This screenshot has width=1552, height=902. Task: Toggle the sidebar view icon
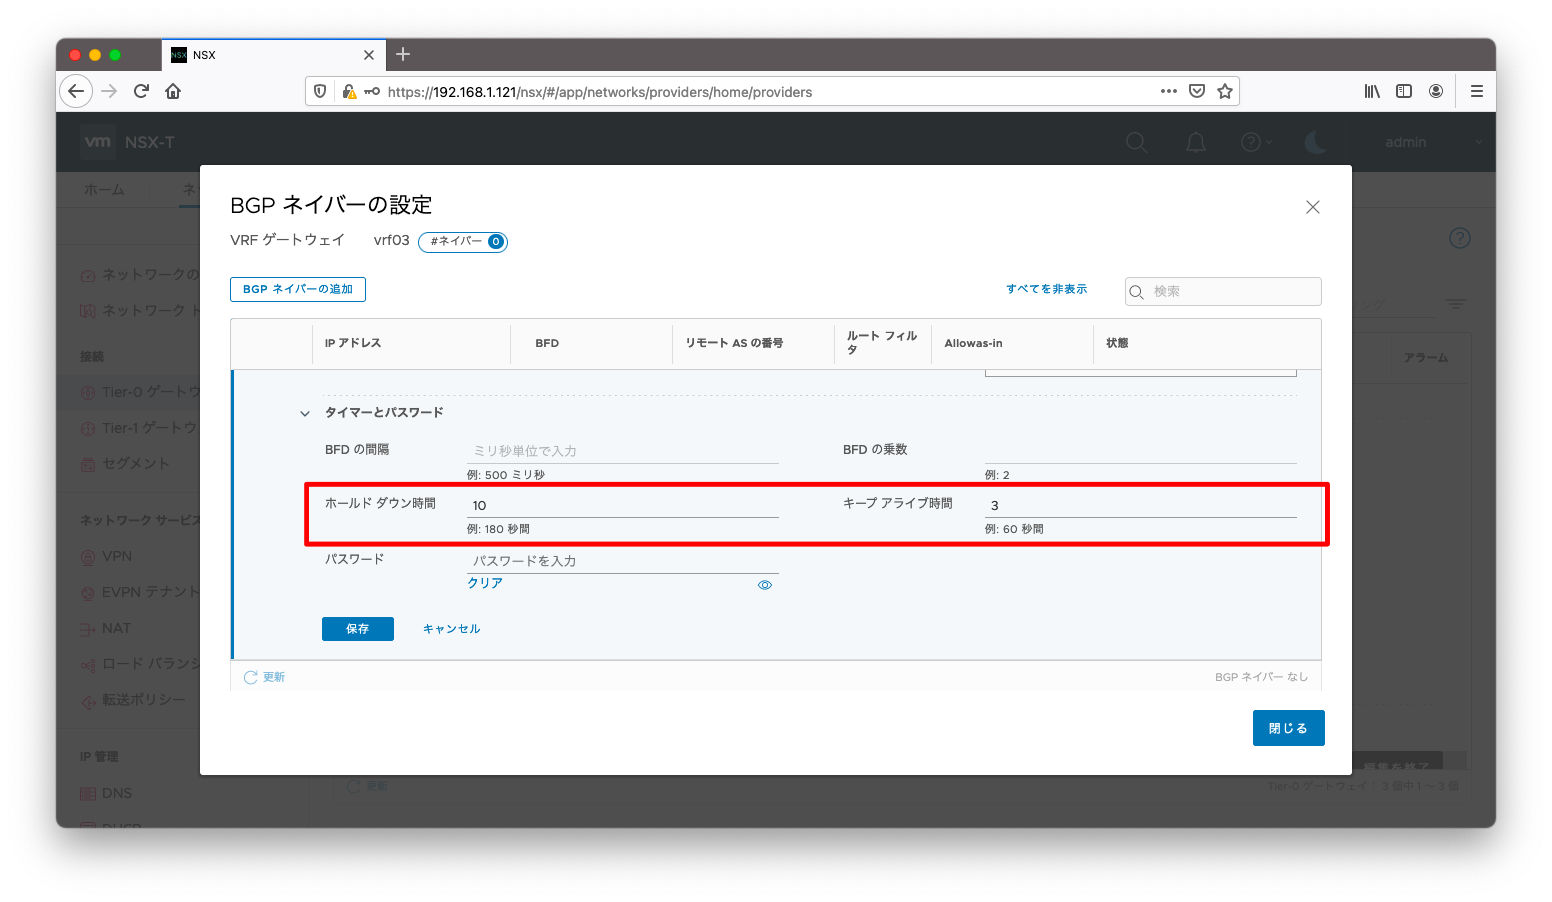1404,91
